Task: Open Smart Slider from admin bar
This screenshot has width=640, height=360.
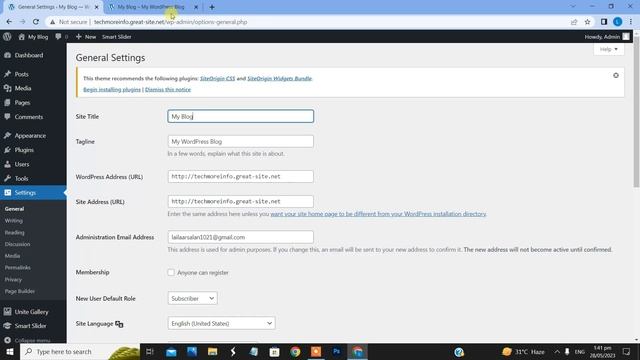Action: click(x=117, y=37)
